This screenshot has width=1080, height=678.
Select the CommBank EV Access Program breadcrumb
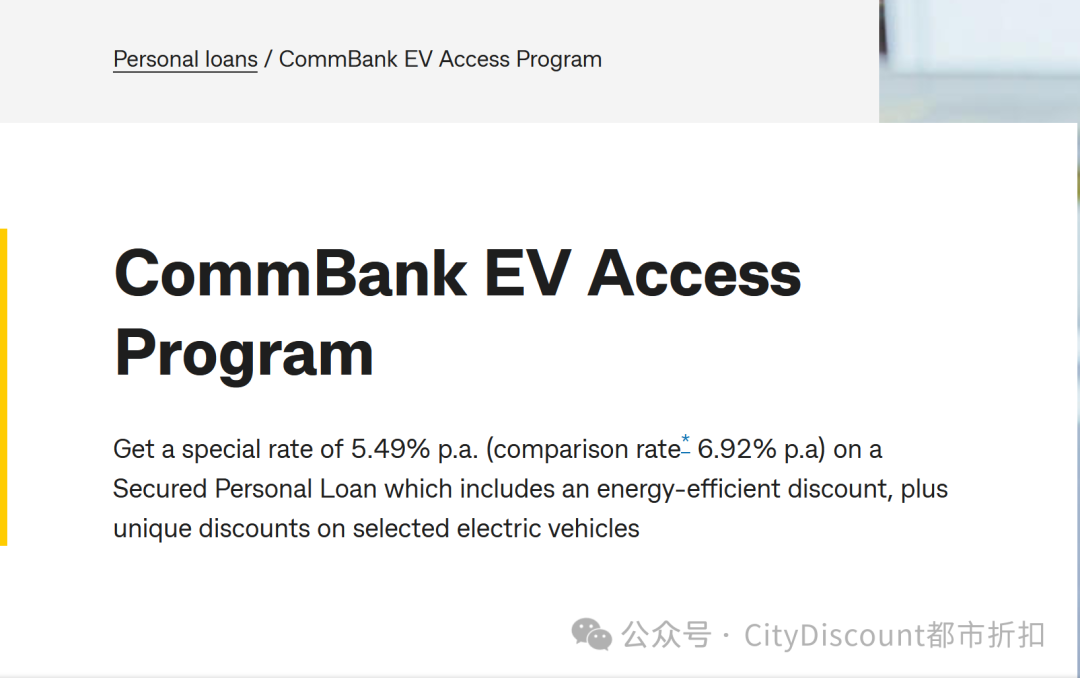440,60
